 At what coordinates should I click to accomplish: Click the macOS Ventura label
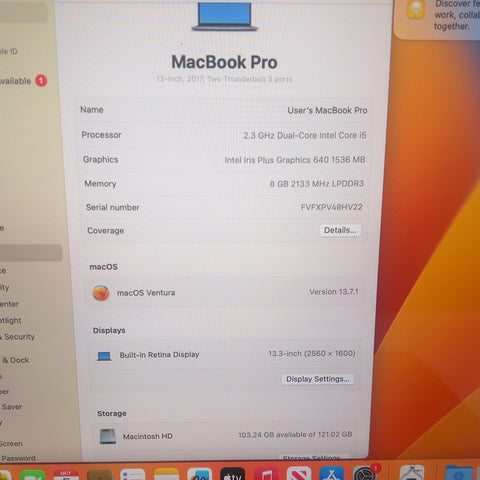click(x=146, y=293)
